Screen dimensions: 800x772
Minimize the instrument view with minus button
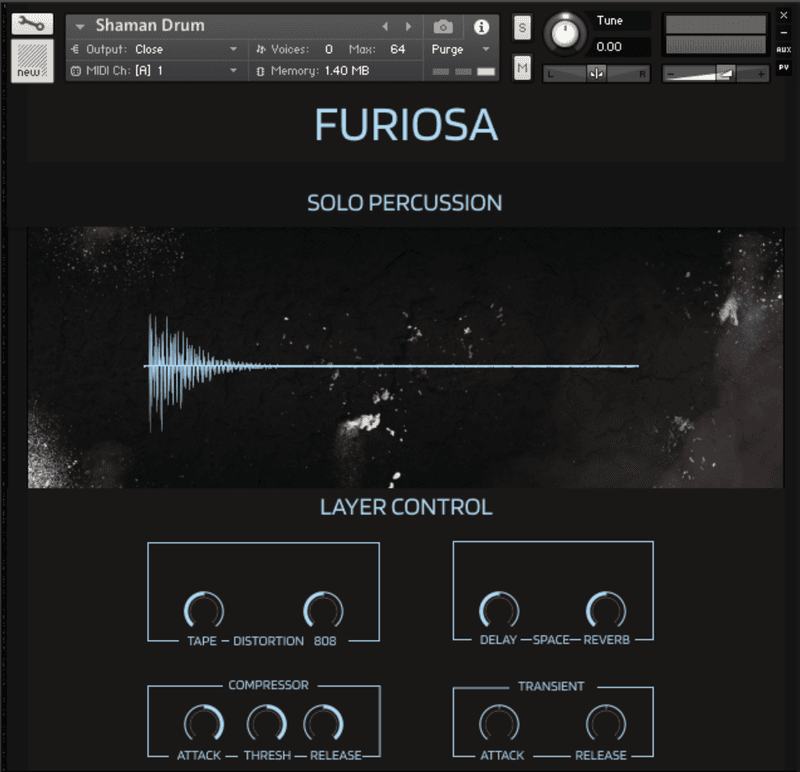[784, 33]
